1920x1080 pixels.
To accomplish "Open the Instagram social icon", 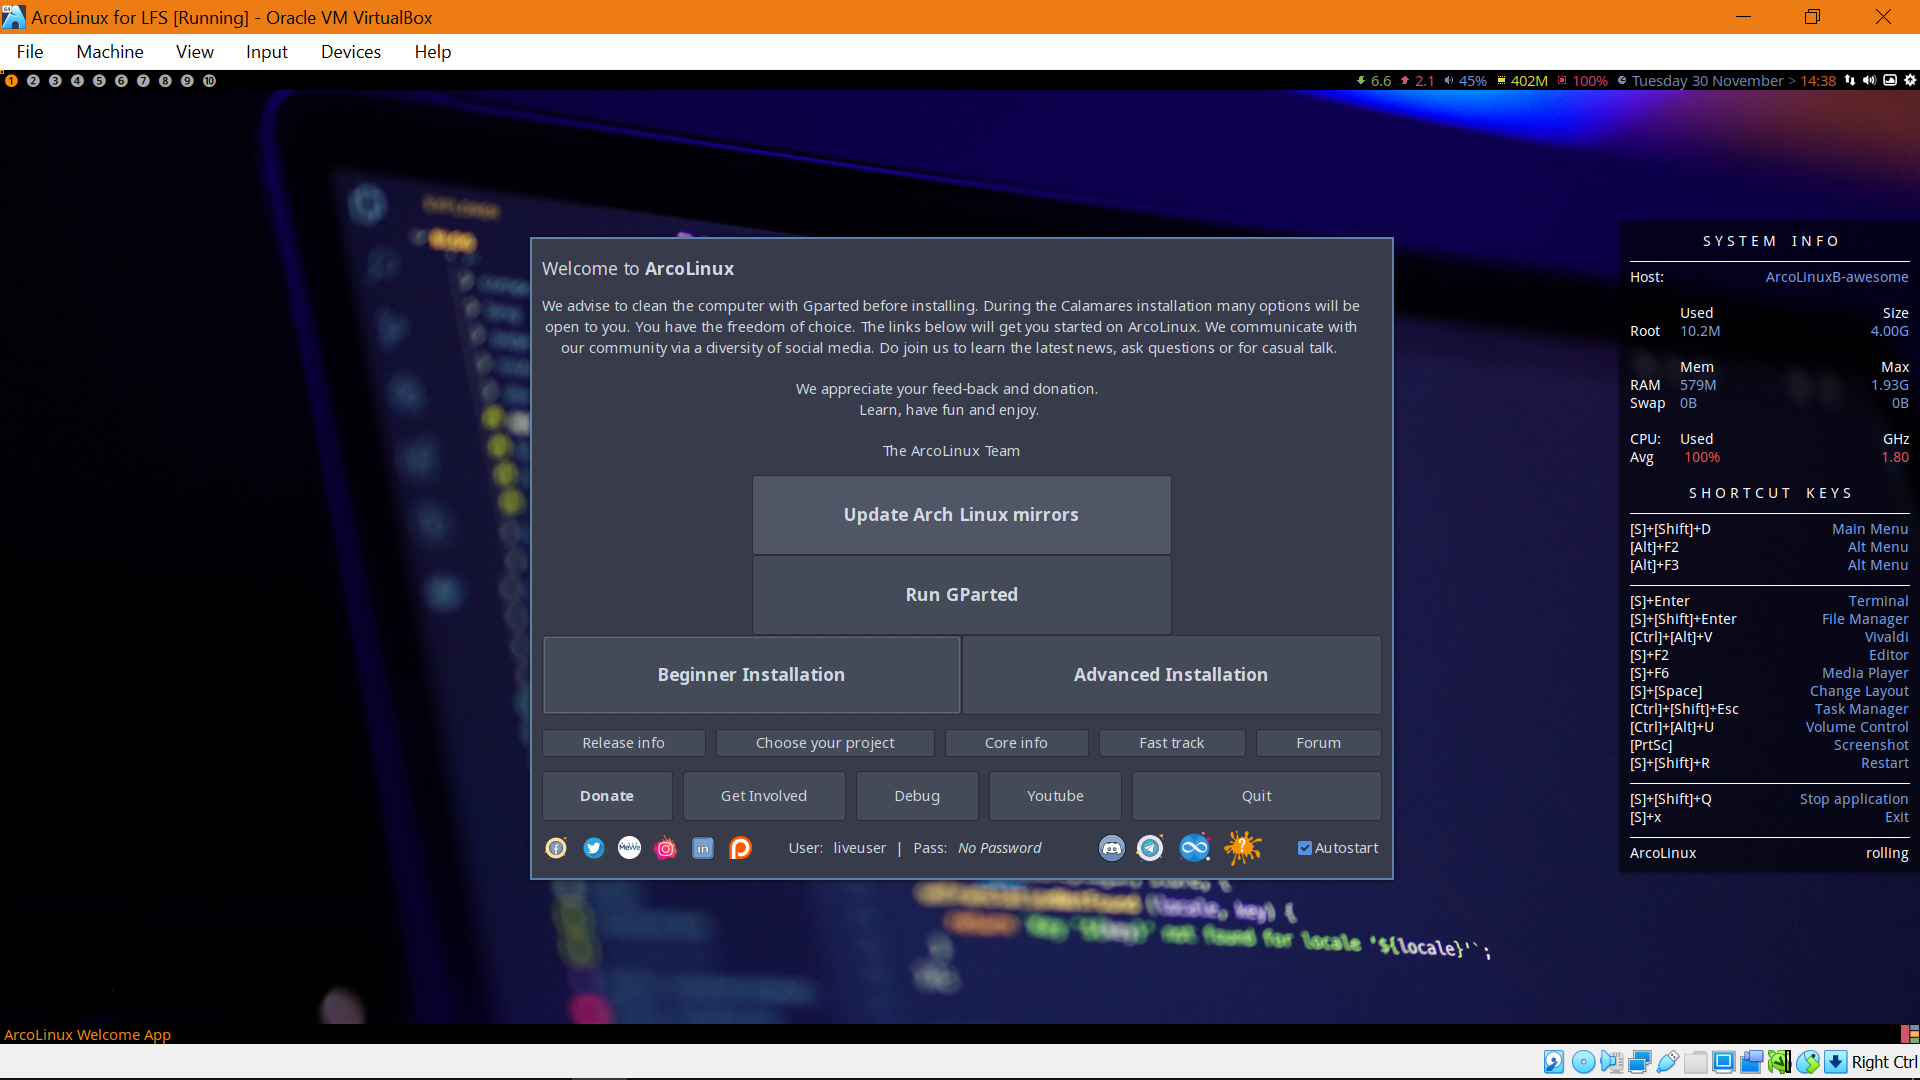I will click(x=666, y=848).
